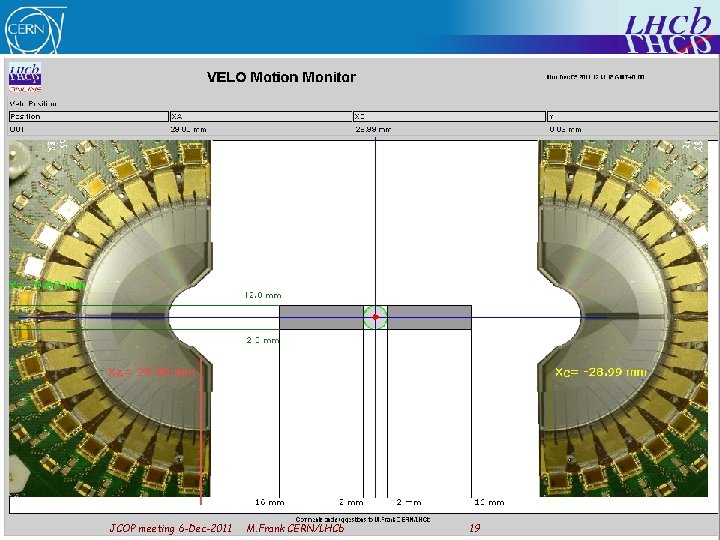The height and width of the screenshot is (540, 720).
Task: Click the green Y label on left detector
Action: [x=47, y=285]
